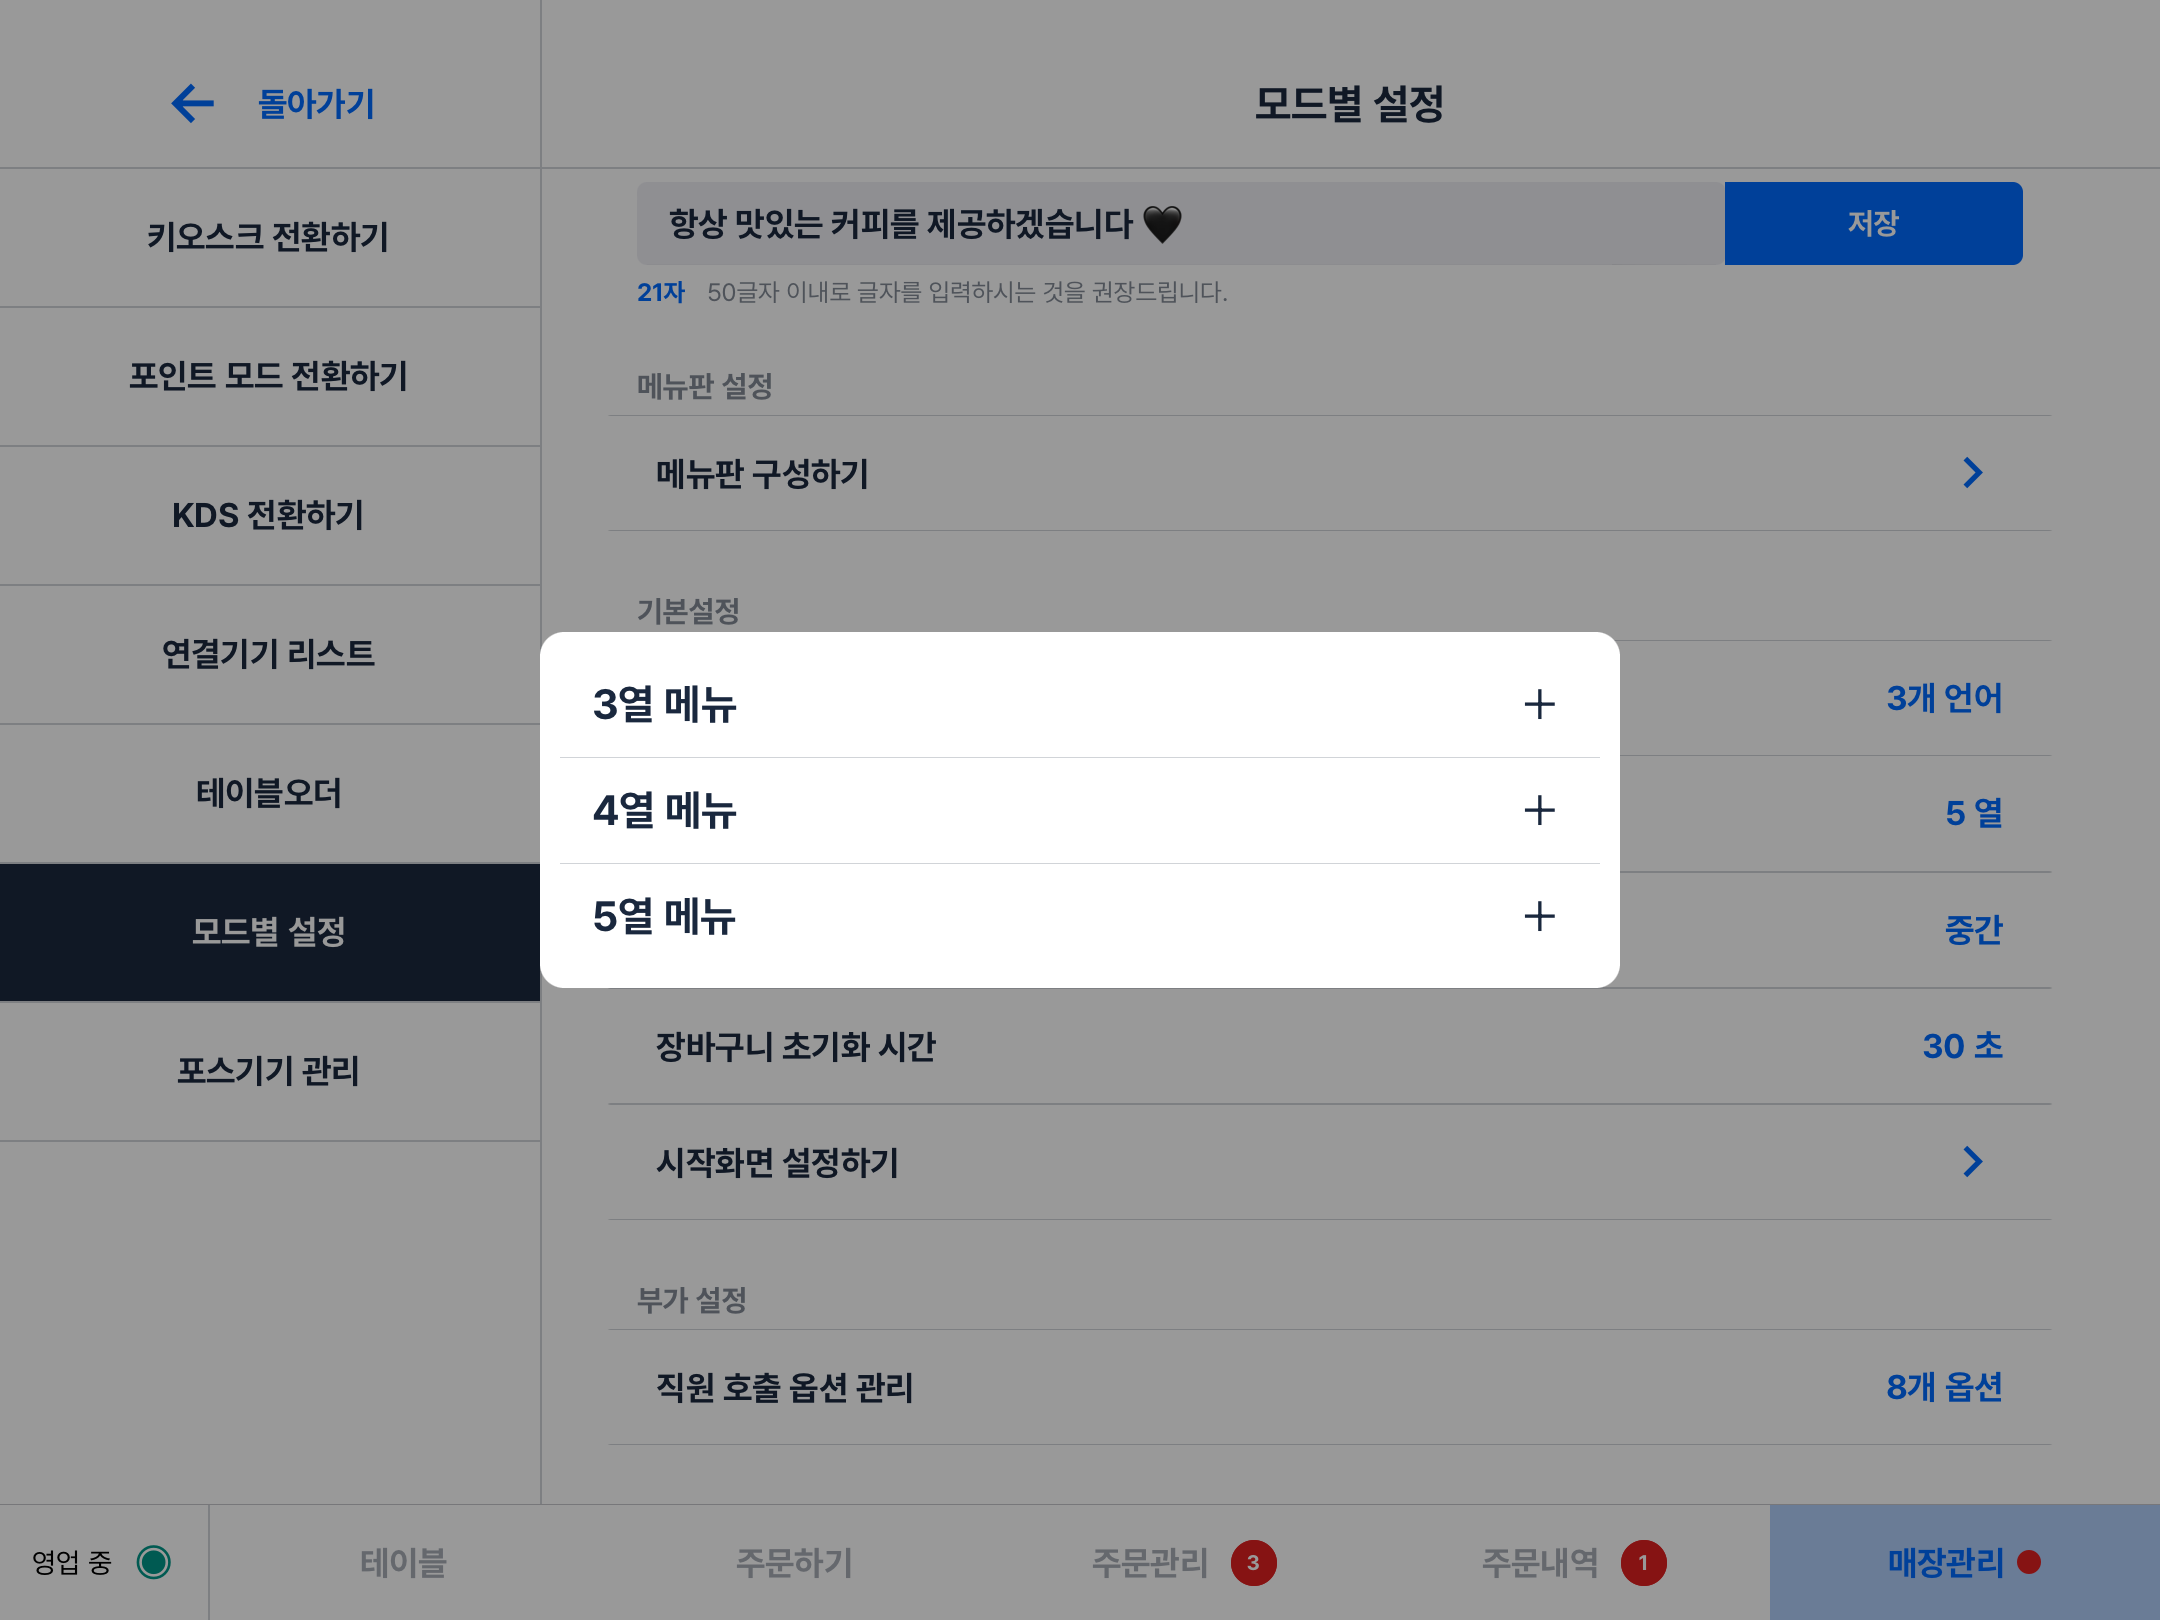The image size is (2160, 1620).
Task: Click plus icon for 4열 메뉴
Action: coord(1539,810)
